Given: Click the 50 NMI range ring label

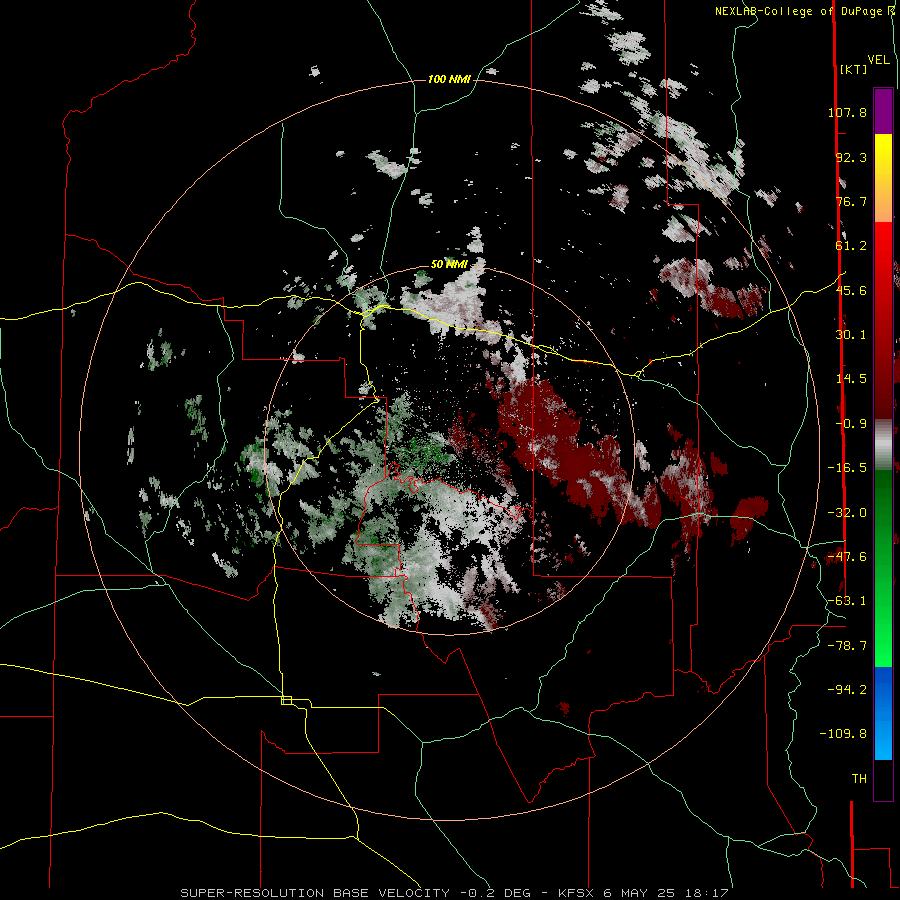Looking at the screenshot, I should pos(449,264).
